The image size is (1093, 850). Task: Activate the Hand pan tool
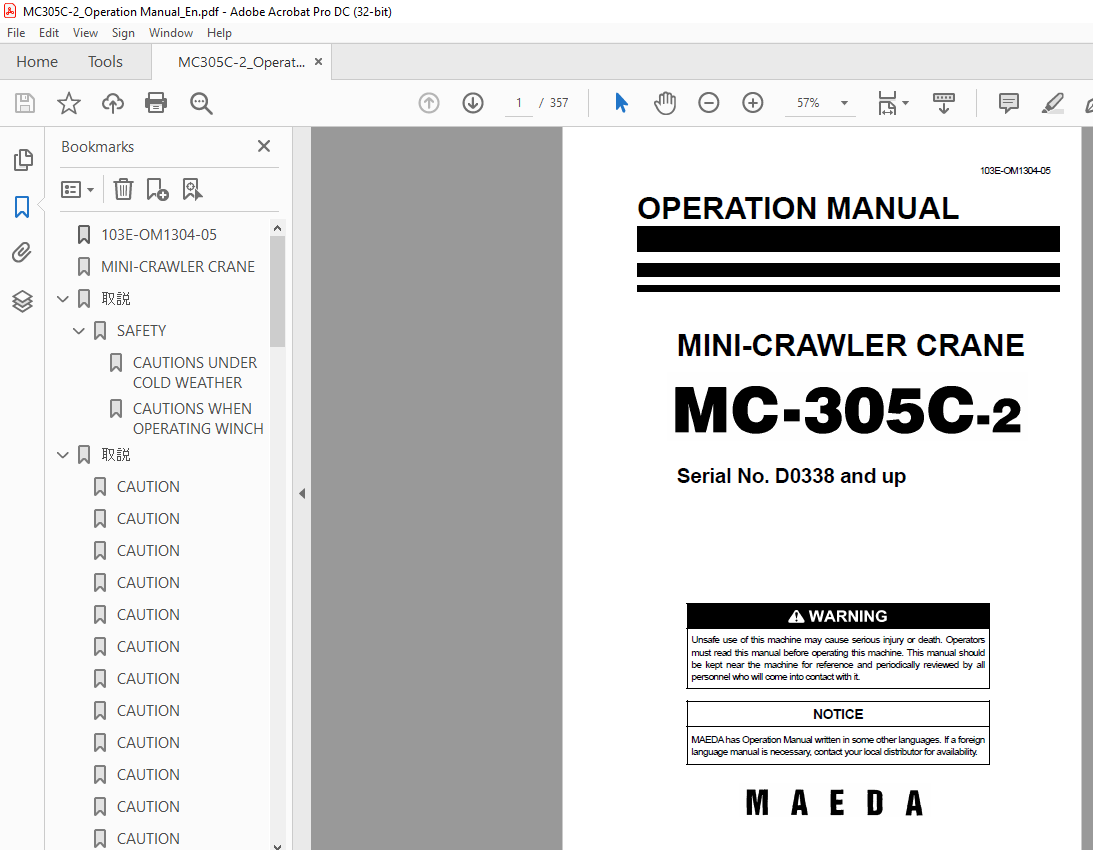pyautogui.click(x=665, y=103)
